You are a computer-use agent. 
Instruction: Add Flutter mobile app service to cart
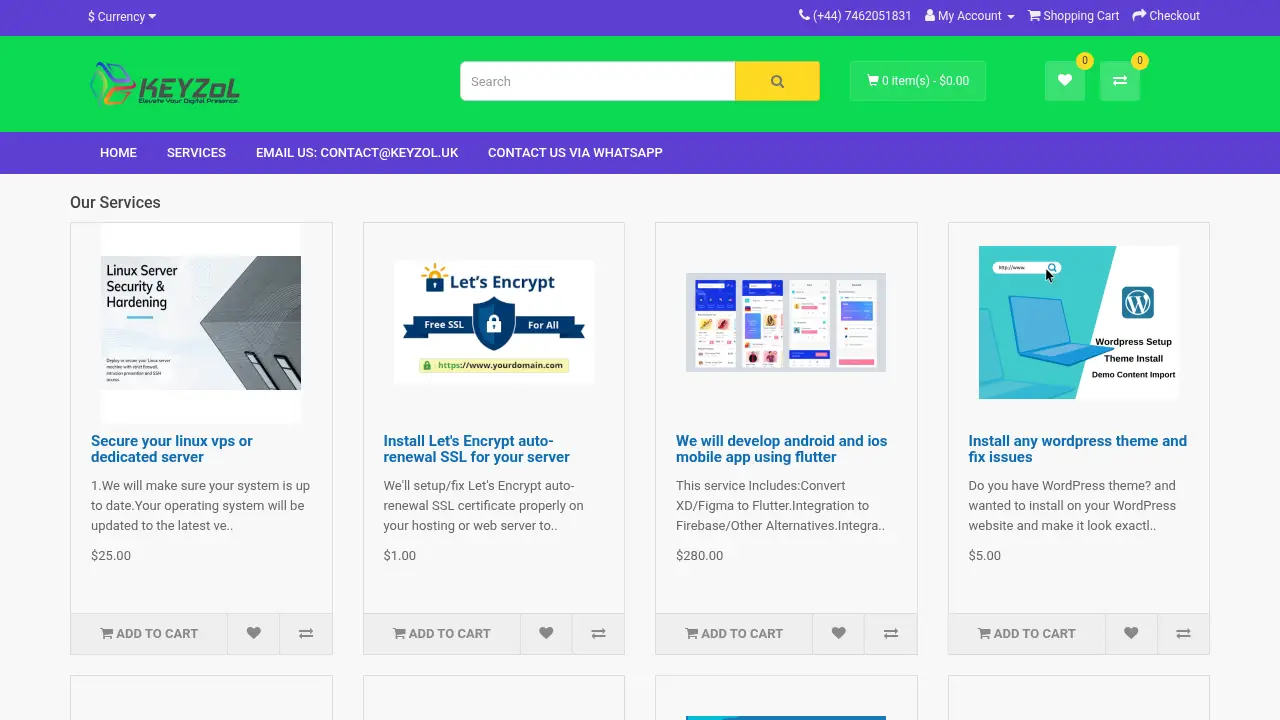tap(734, 633)
